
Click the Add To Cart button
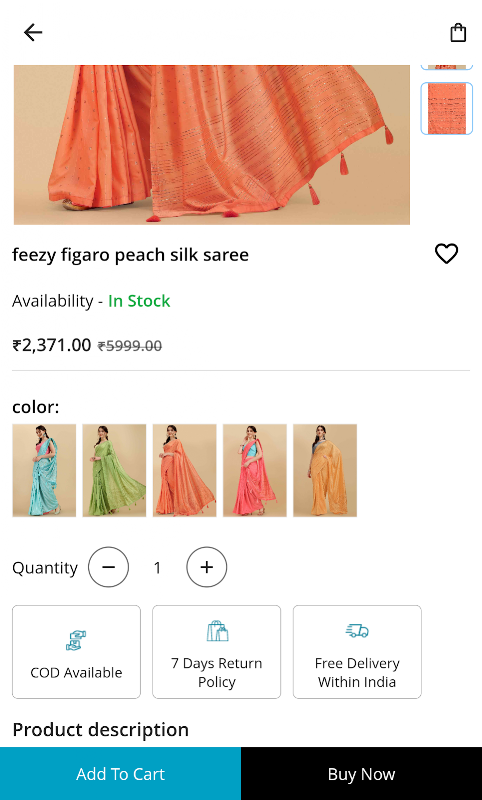(120, 774)
